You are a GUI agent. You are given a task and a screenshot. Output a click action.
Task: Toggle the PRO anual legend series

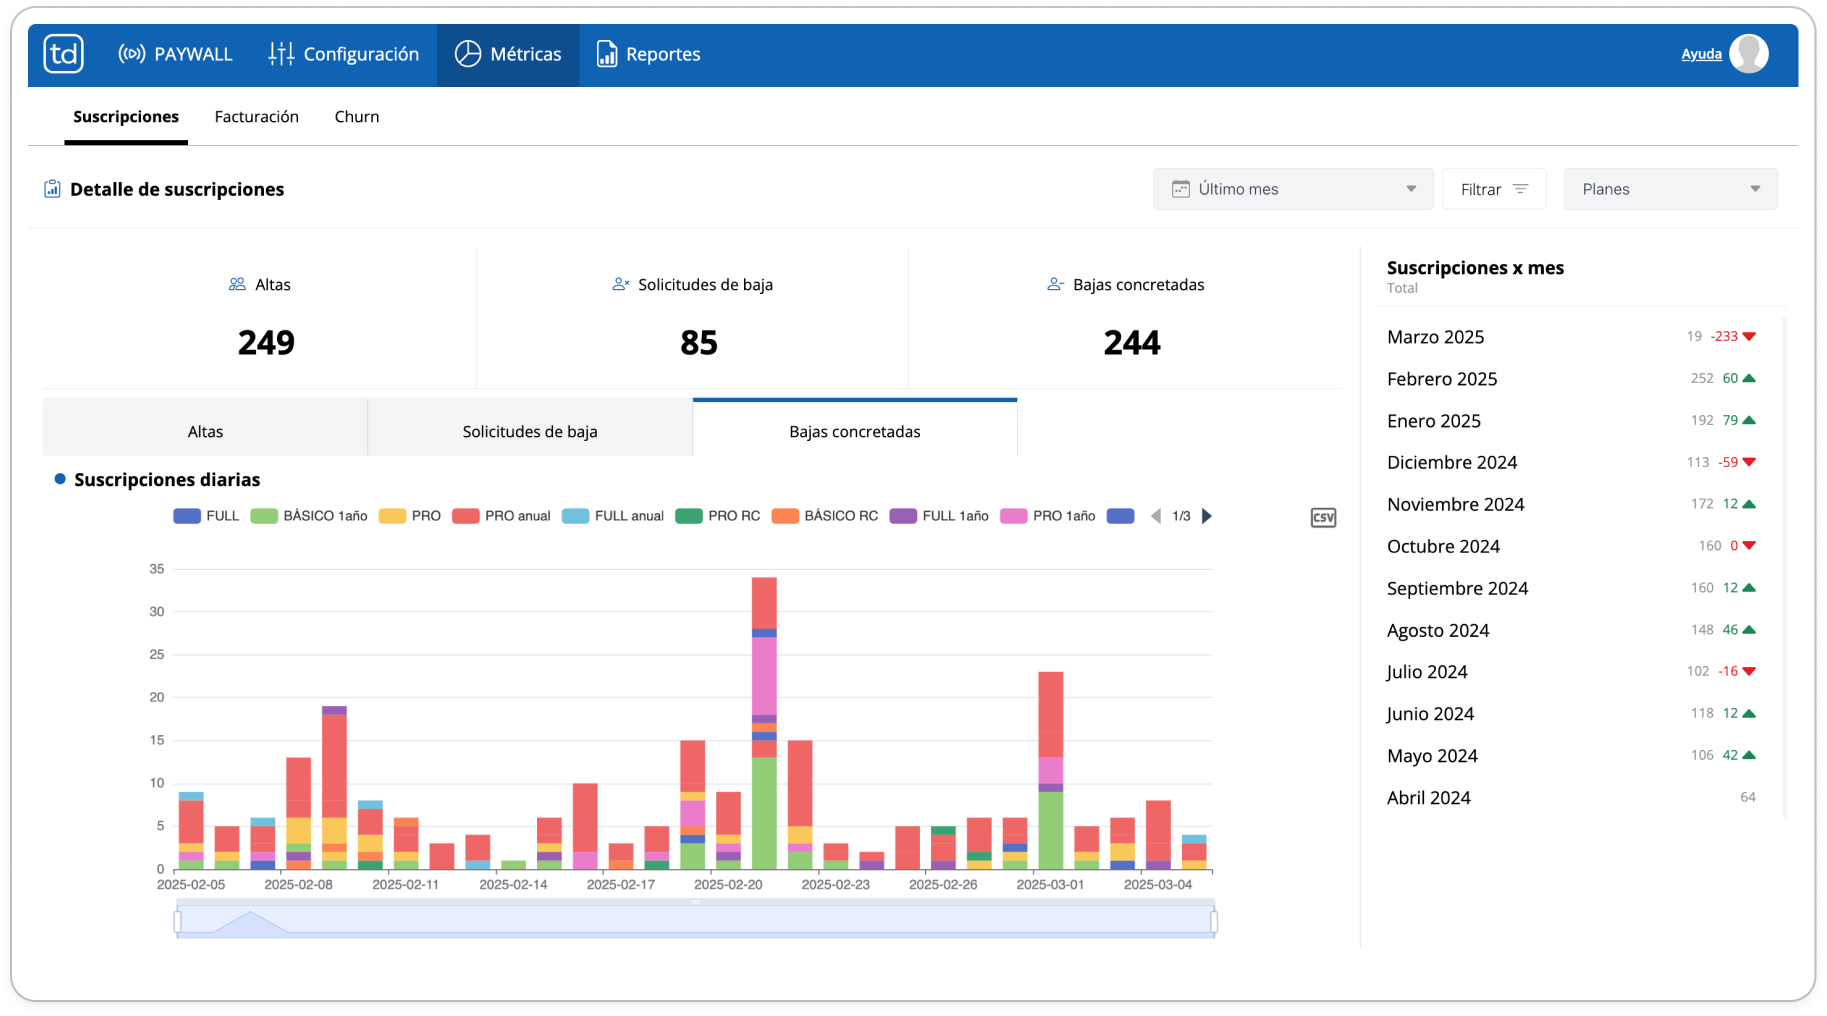tap(501, 516)
